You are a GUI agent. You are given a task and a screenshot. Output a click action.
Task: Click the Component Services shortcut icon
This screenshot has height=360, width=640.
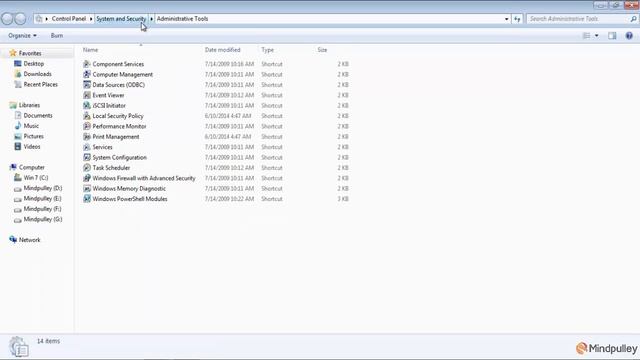(87, 64)
